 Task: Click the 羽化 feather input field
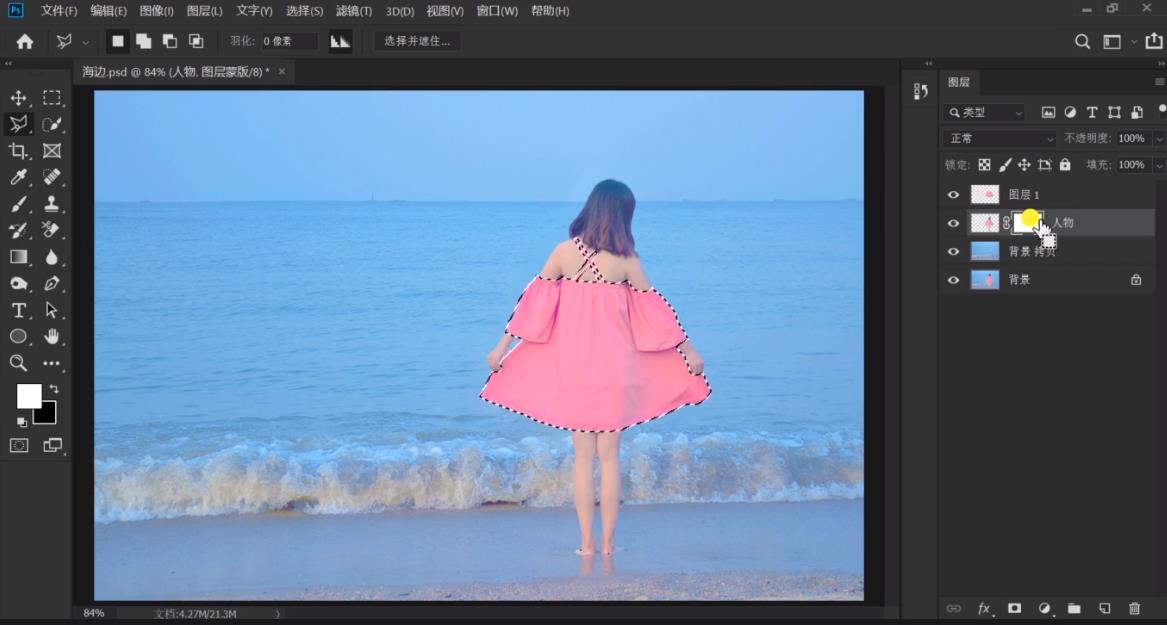(289, 41)
